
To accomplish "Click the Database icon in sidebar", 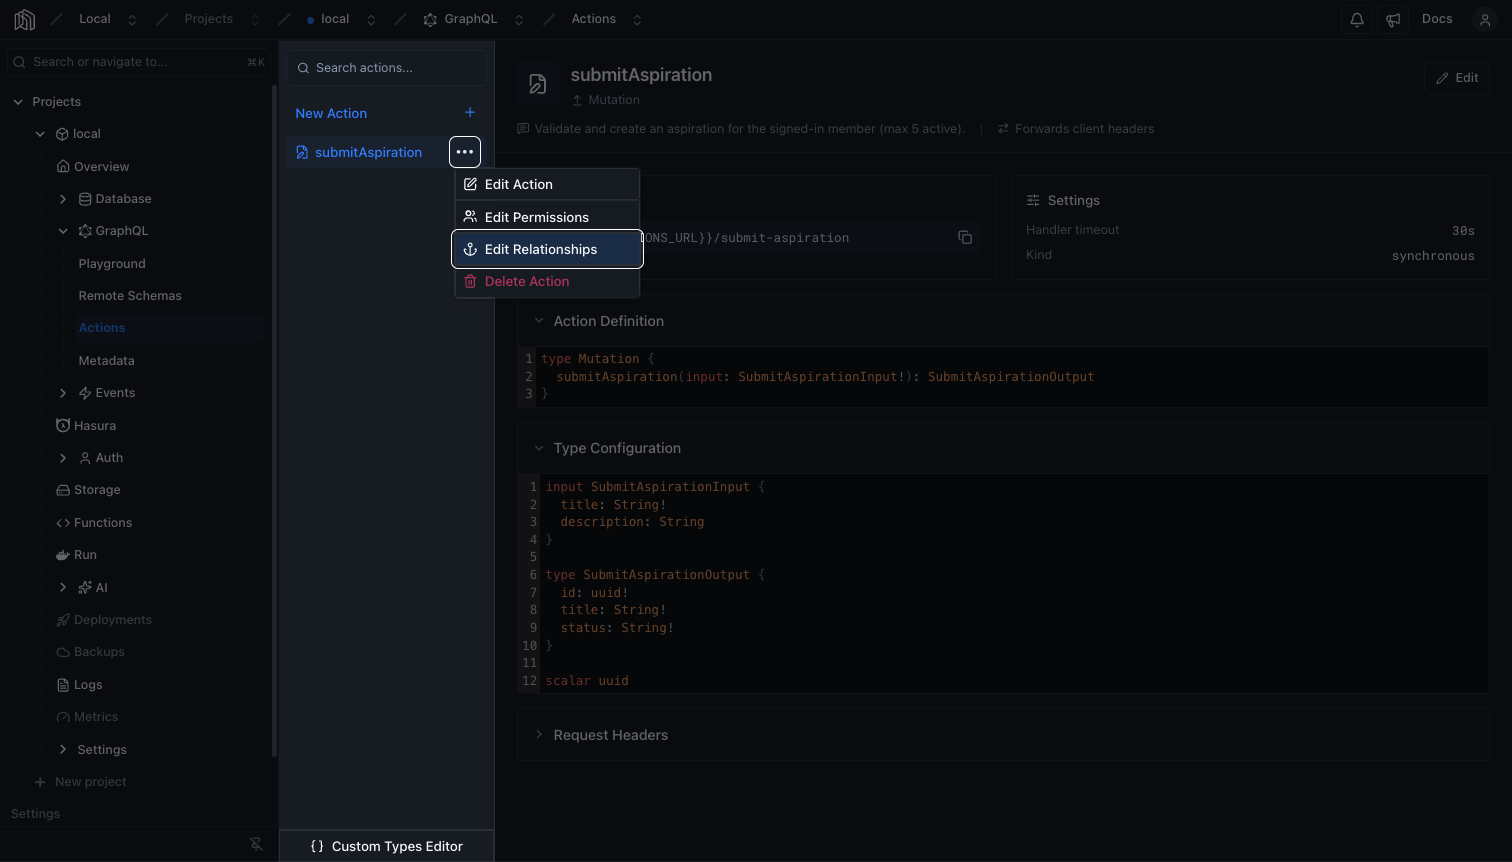I will click(x=85, y=199).
